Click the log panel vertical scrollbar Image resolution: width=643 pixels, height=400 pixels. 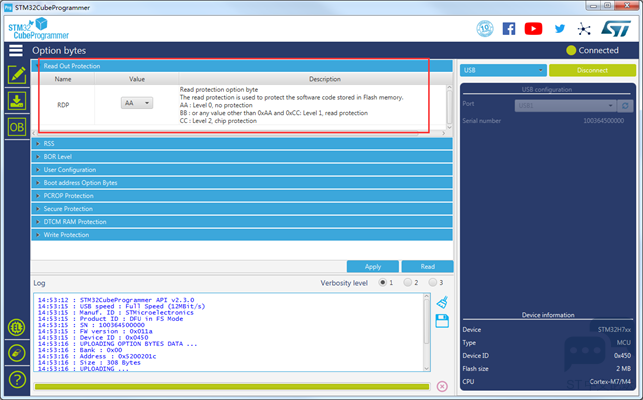click(x=426, y=332)
